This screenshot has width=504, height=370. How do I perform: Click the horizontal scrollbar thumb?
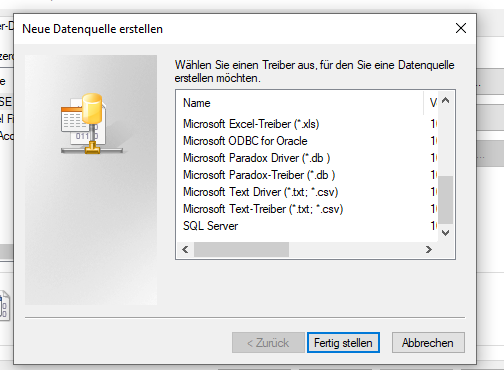click(x=242, y=249)
